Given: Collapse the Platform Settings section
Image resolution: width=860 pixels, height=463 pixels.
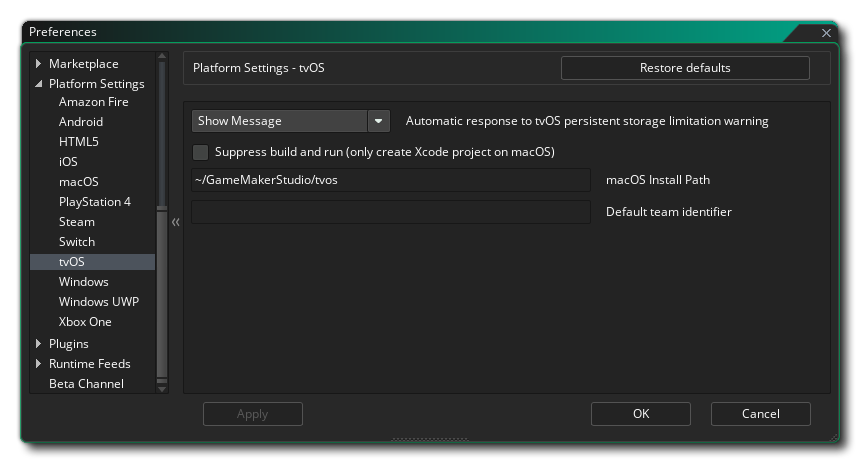Looking at the screenshot, I should [39, 84].
